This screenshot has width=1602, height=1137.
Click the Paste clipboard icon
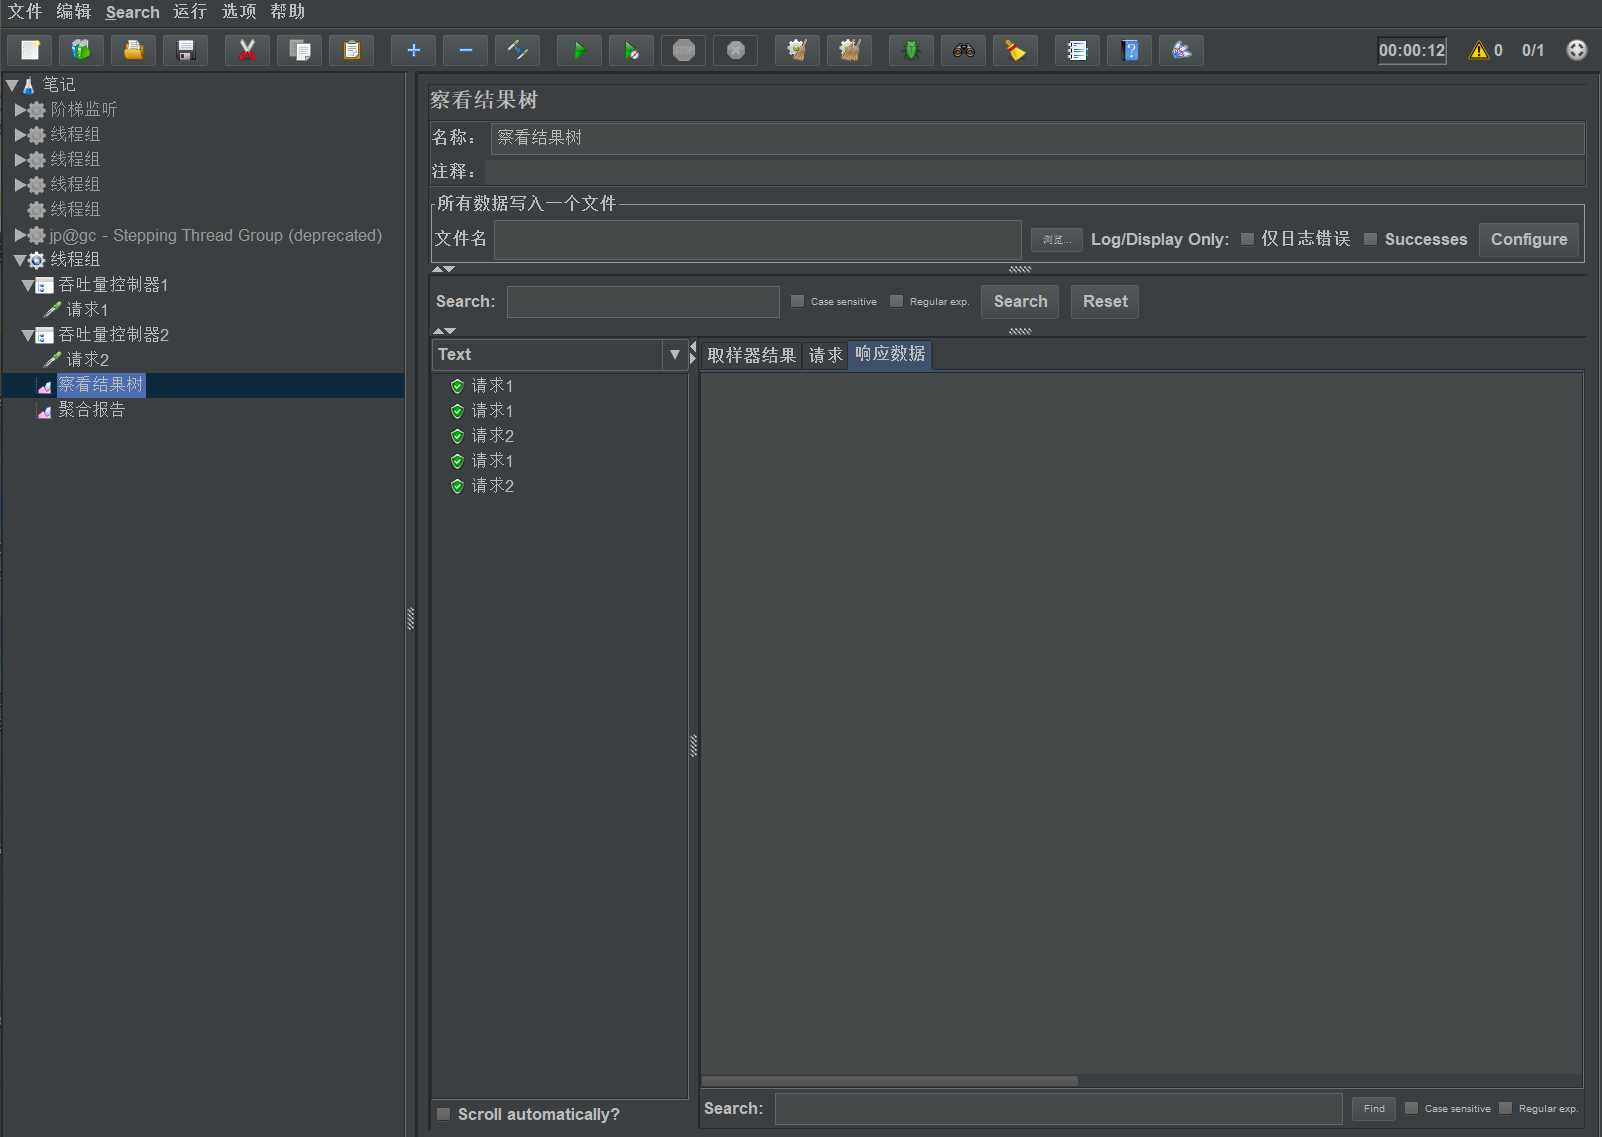[351, 50]
